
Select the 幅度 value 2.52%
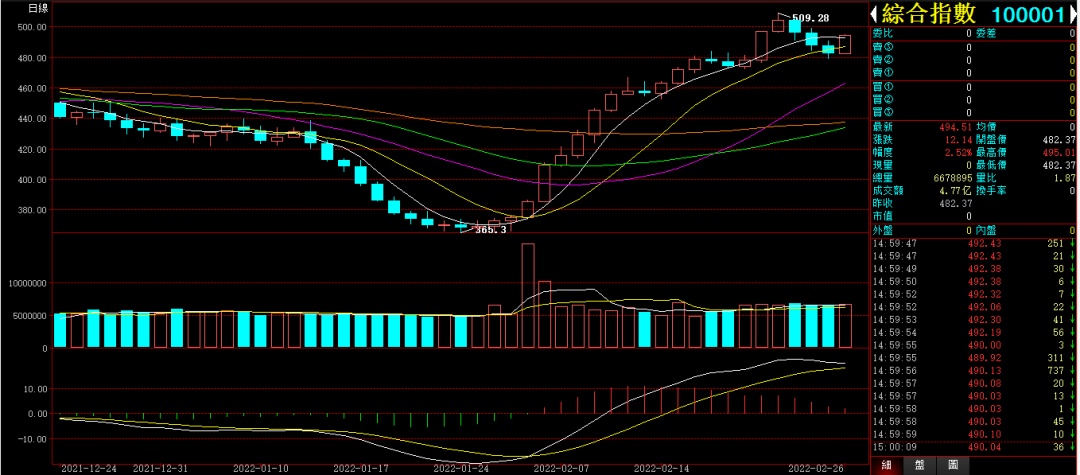(958, 153)
